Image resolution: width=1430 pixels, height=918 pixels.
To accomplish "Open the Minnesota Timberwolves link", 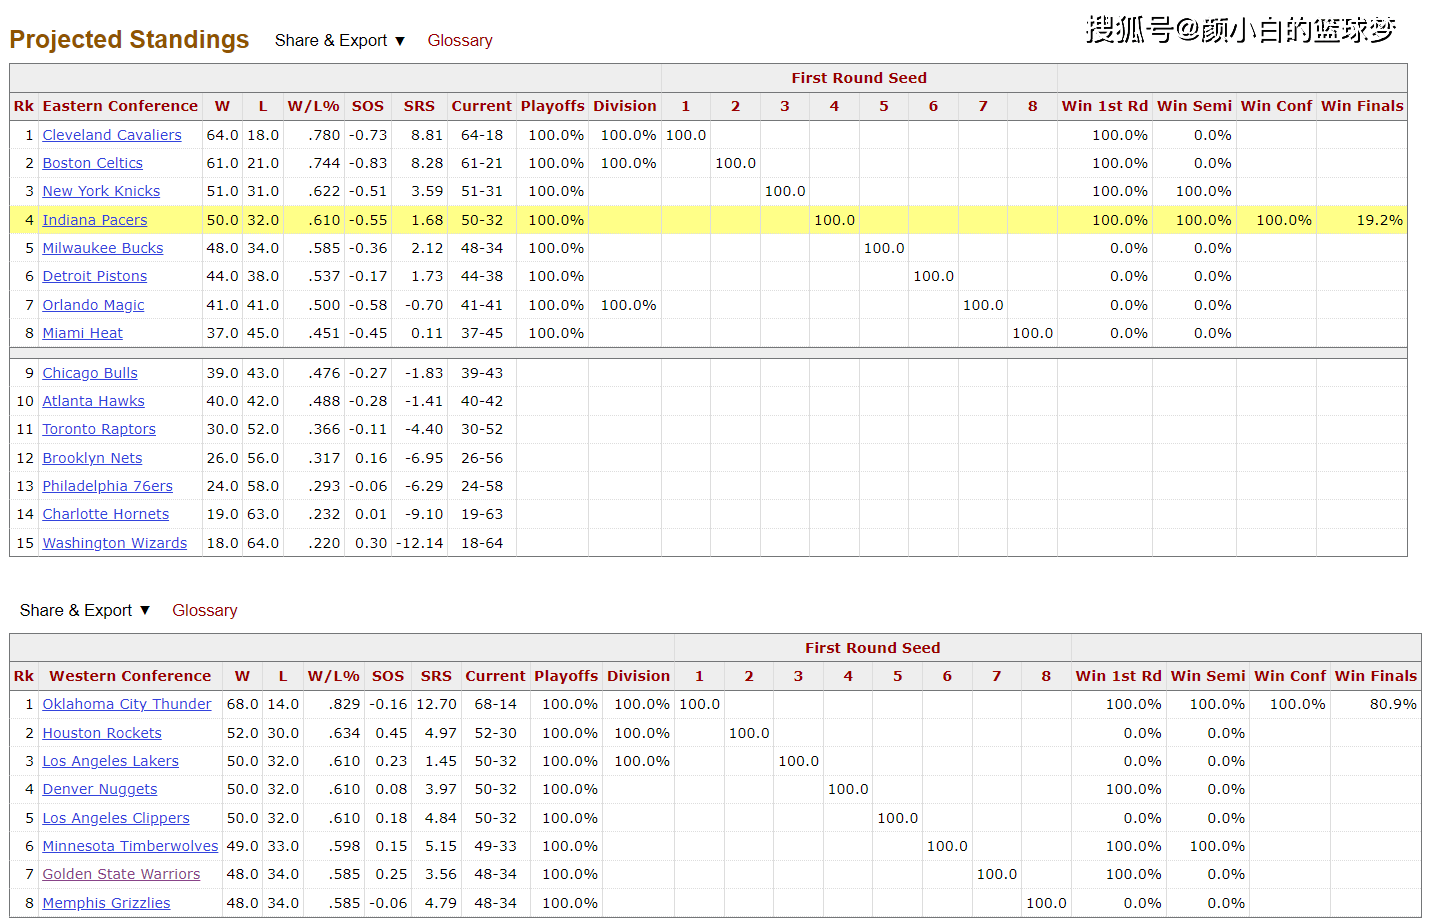I will (130, 846).
